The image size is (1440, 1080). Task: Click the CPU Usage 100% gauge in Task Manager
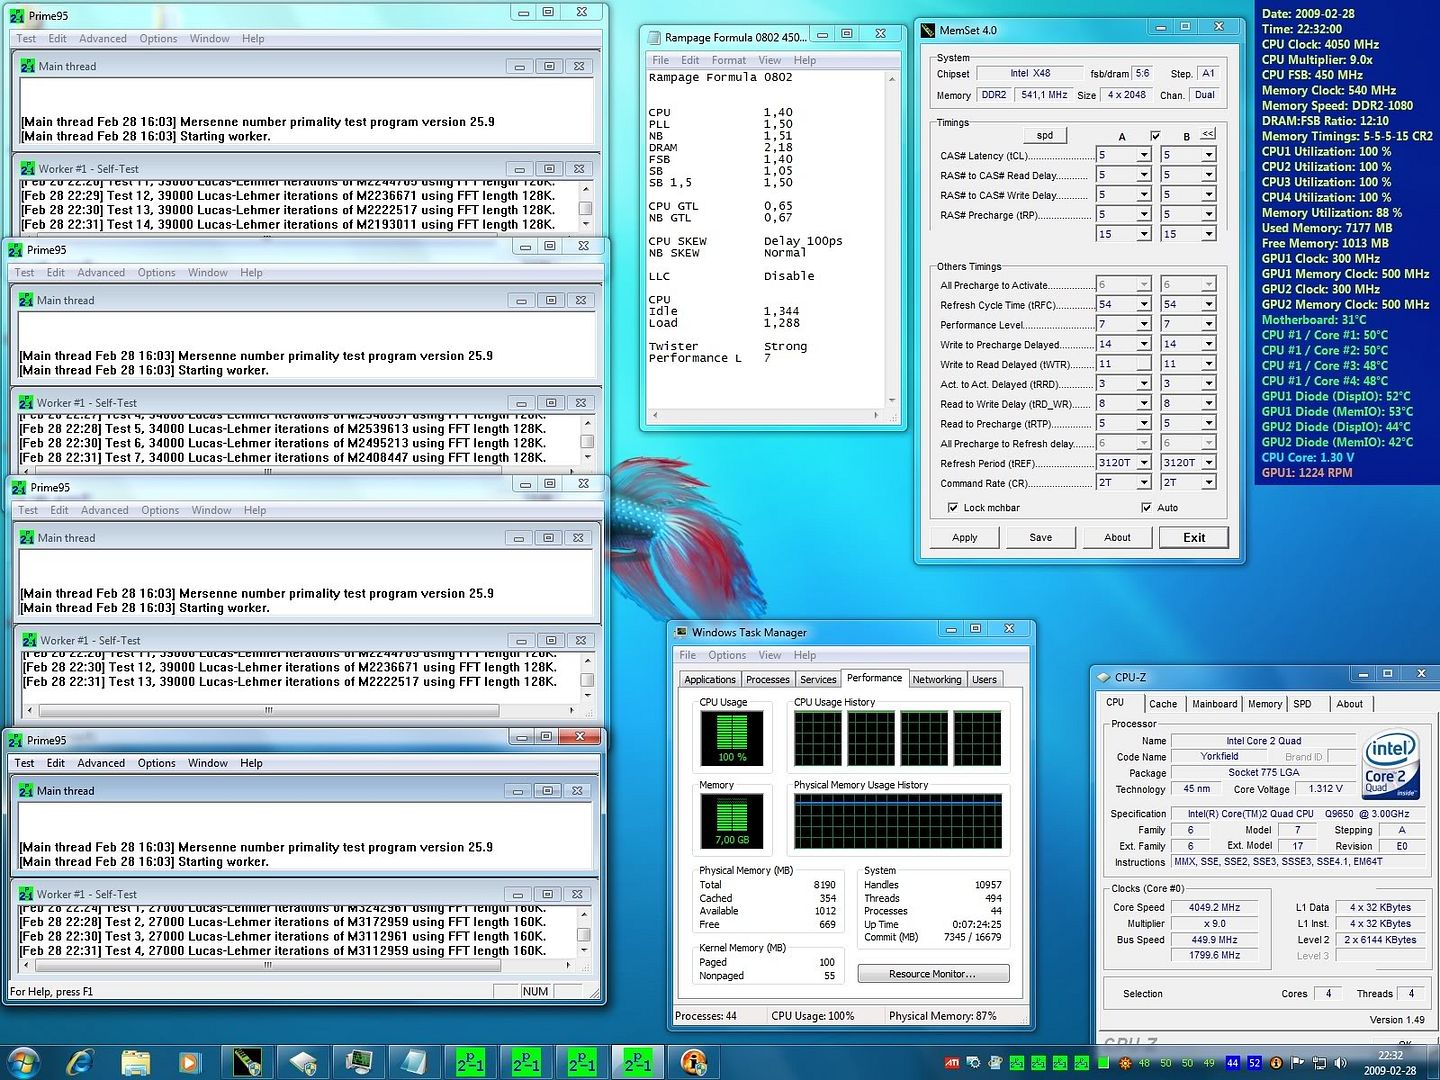pos(732,738)
